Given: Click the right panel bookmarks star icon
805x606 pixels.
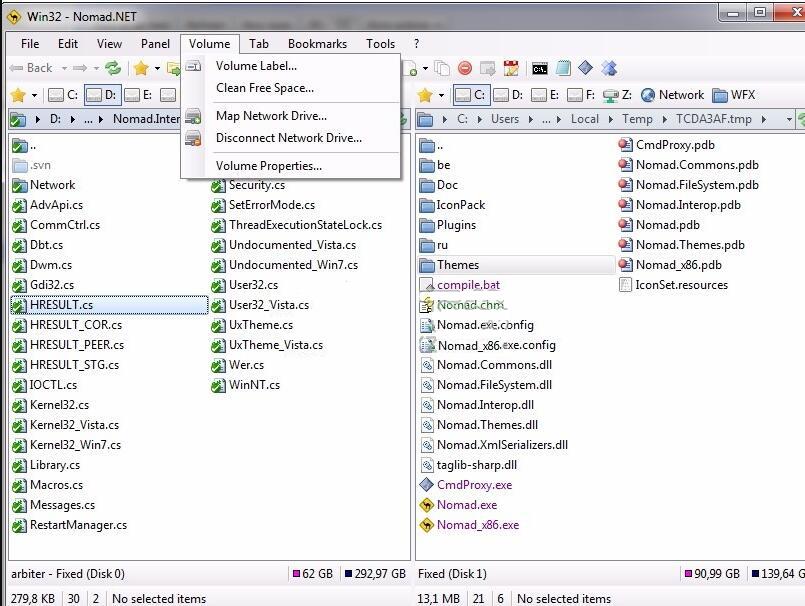Looking at the screenshot, I should click(x=425, y=95).
